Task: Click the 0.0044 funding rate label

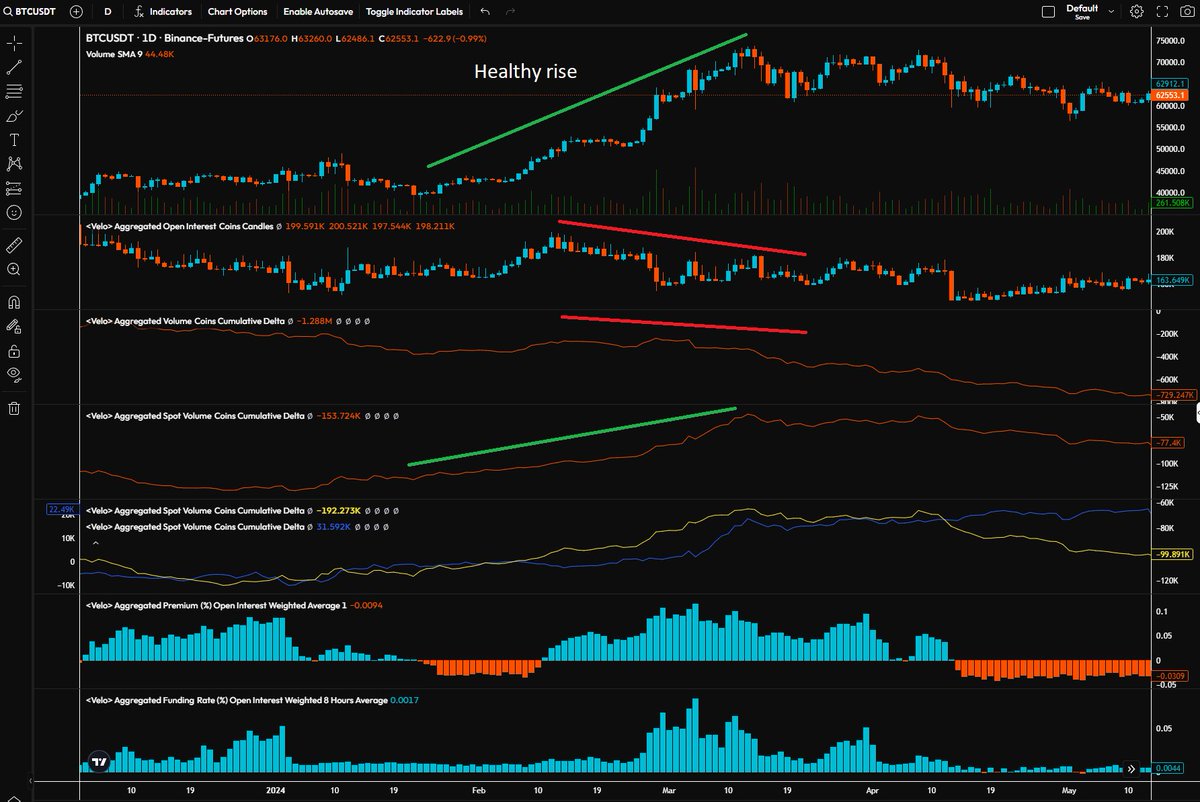Action: point(1169,768)
